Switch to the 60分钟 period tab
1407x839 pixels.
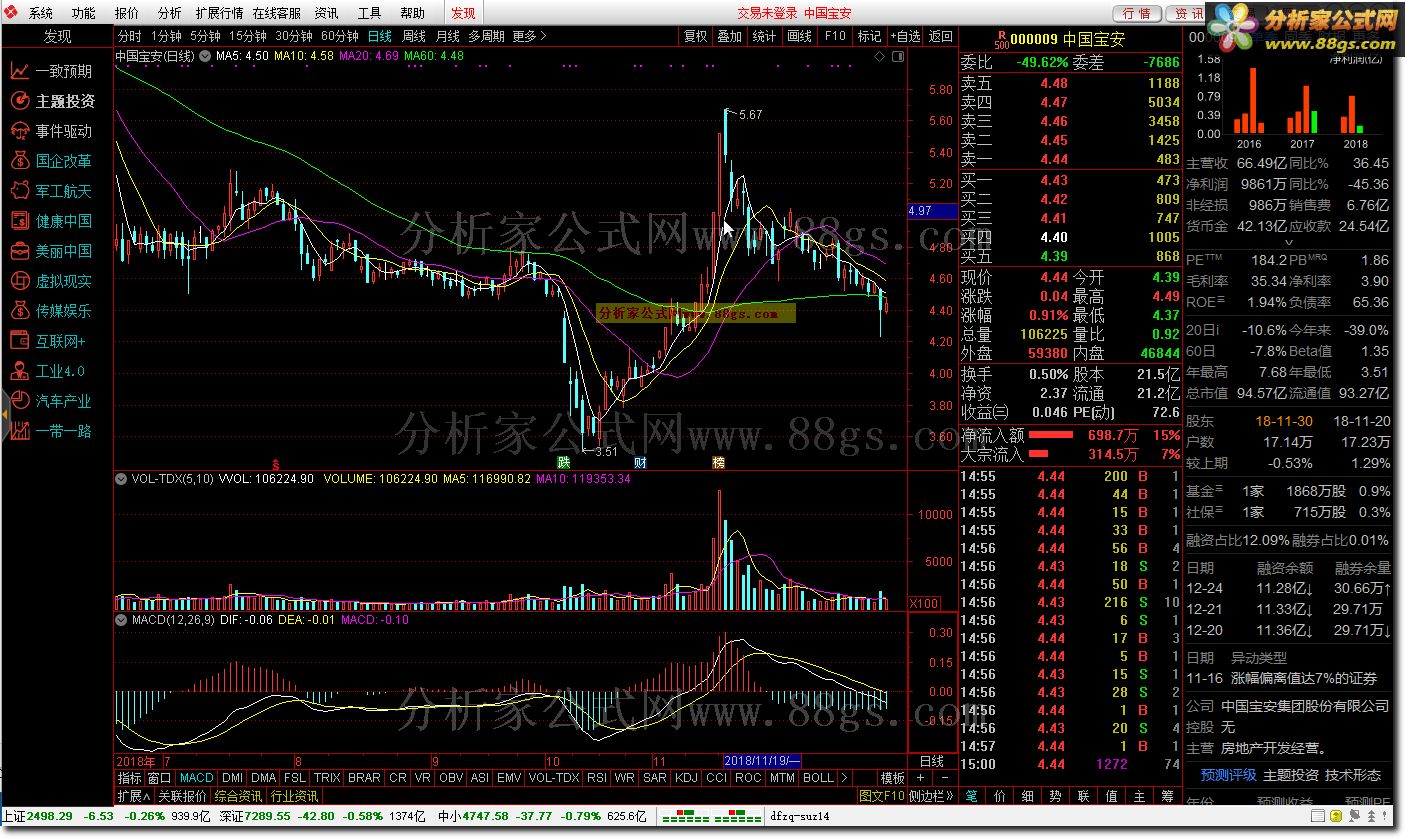pyautogui.click(x=338, y=36)
